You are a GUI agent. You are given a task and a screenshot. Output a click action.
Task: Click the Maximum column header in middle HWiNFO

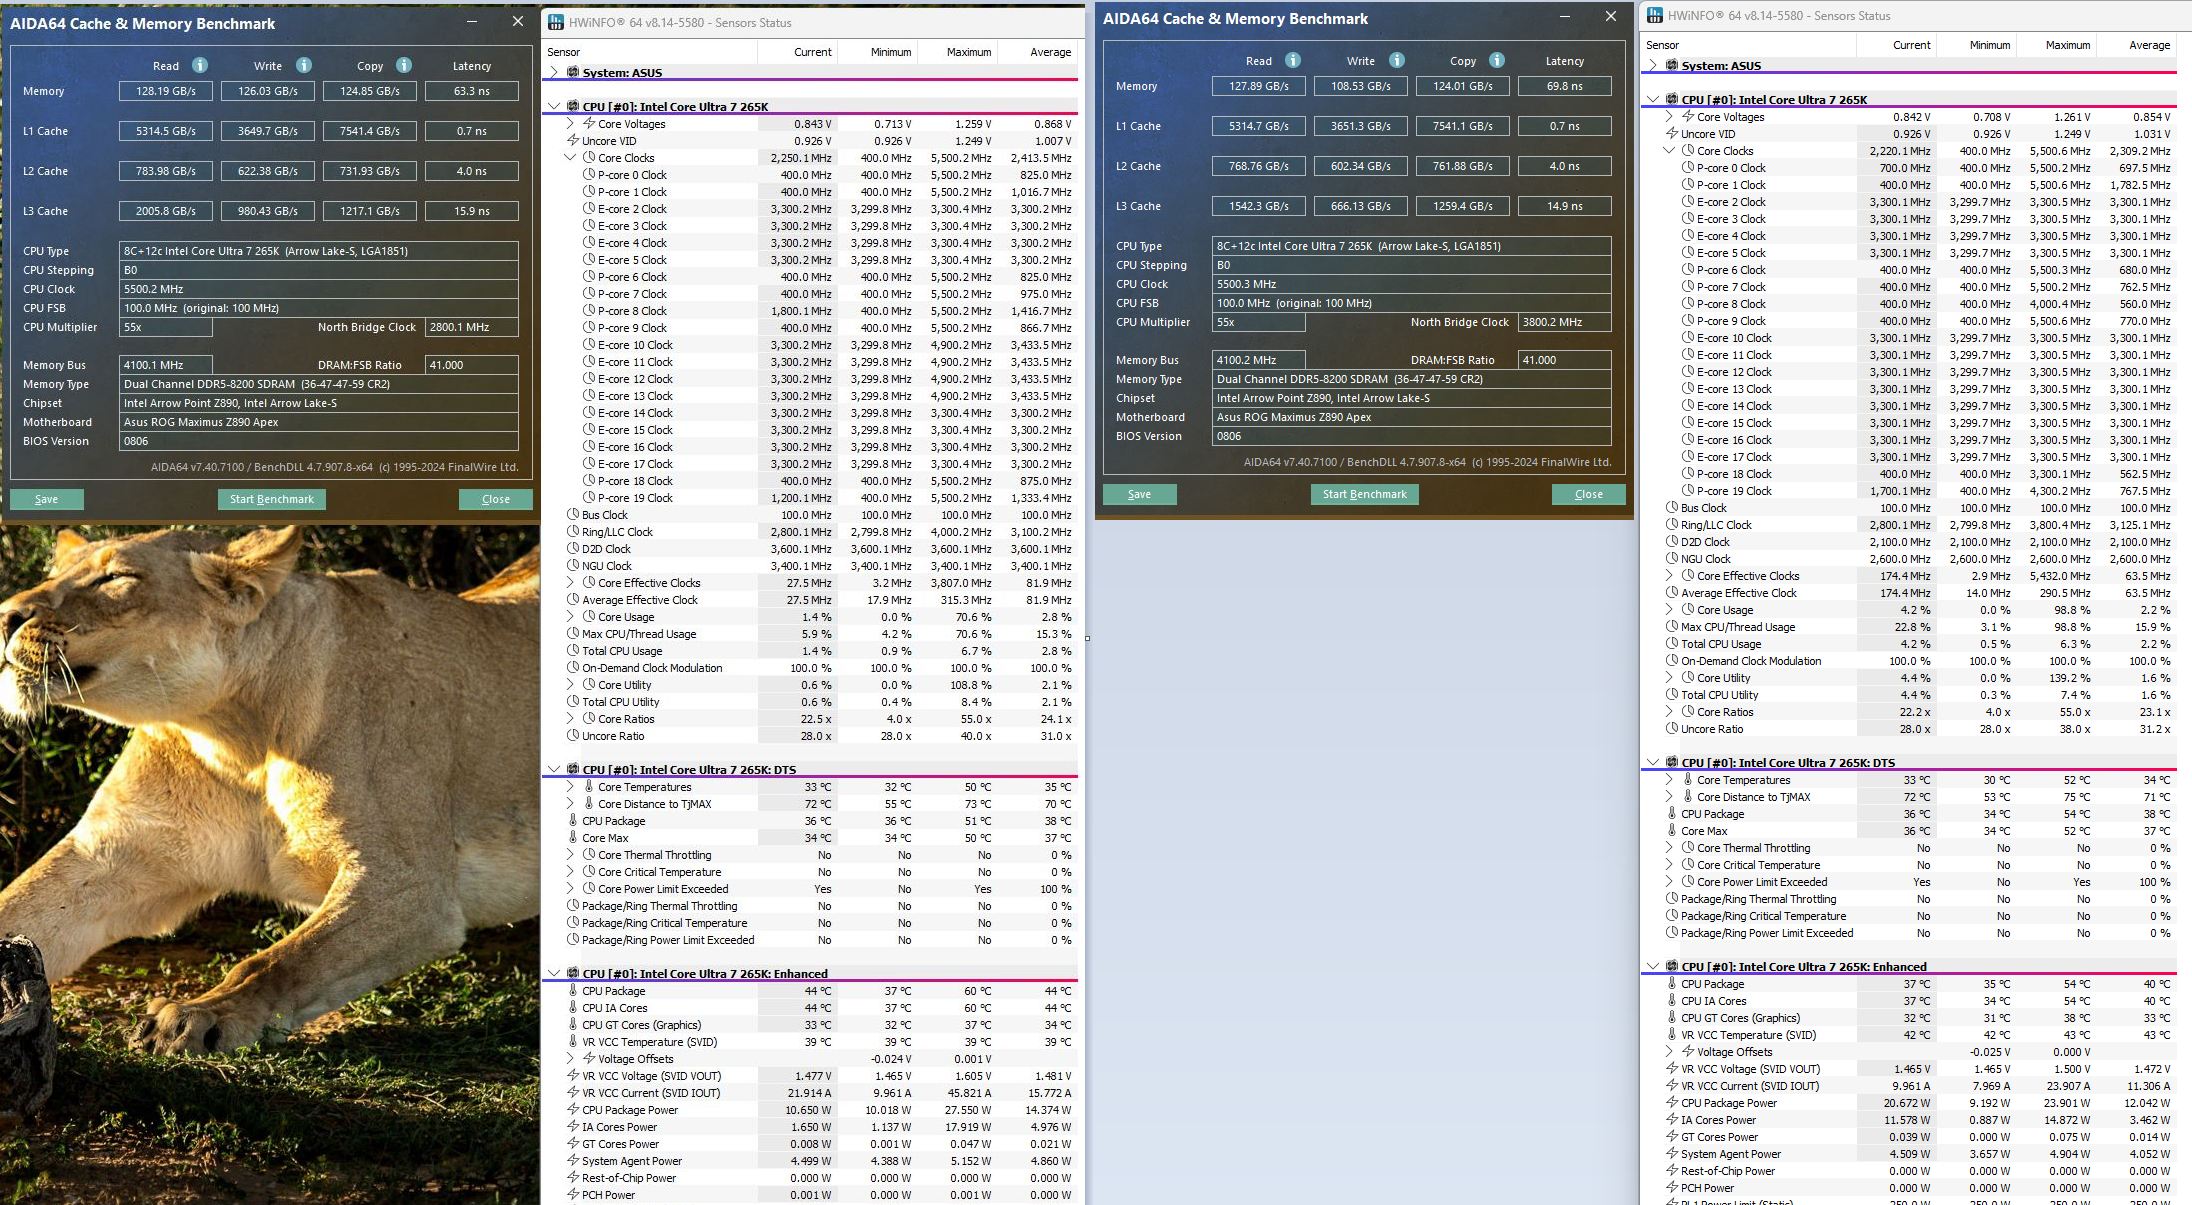click(968, 52)
